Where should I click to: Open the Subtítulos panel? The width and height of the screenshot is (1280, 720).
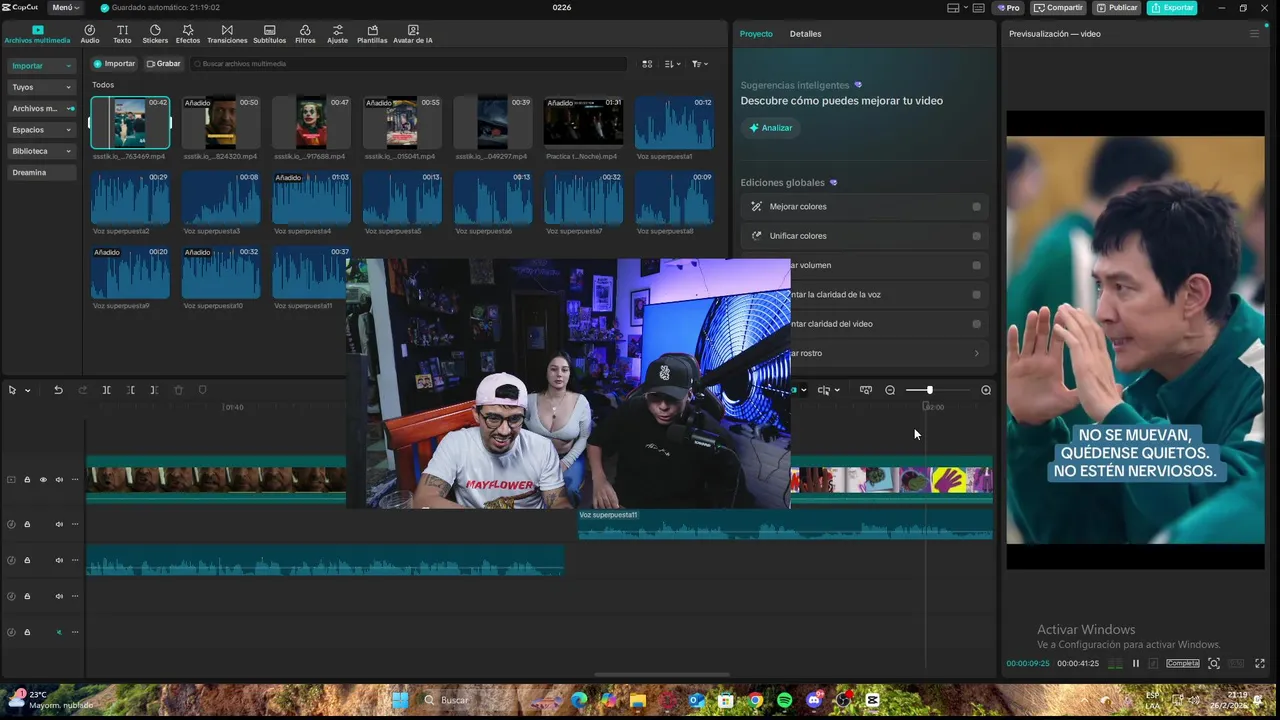point(269,34)
